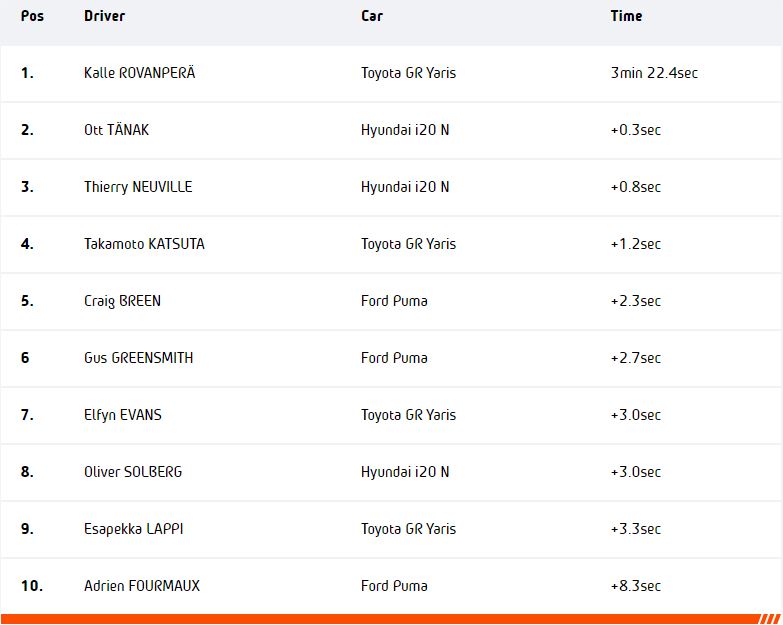Open Thierry NEUVILLE's name
Screen dimensions: 783x625
tap(138, 187)
